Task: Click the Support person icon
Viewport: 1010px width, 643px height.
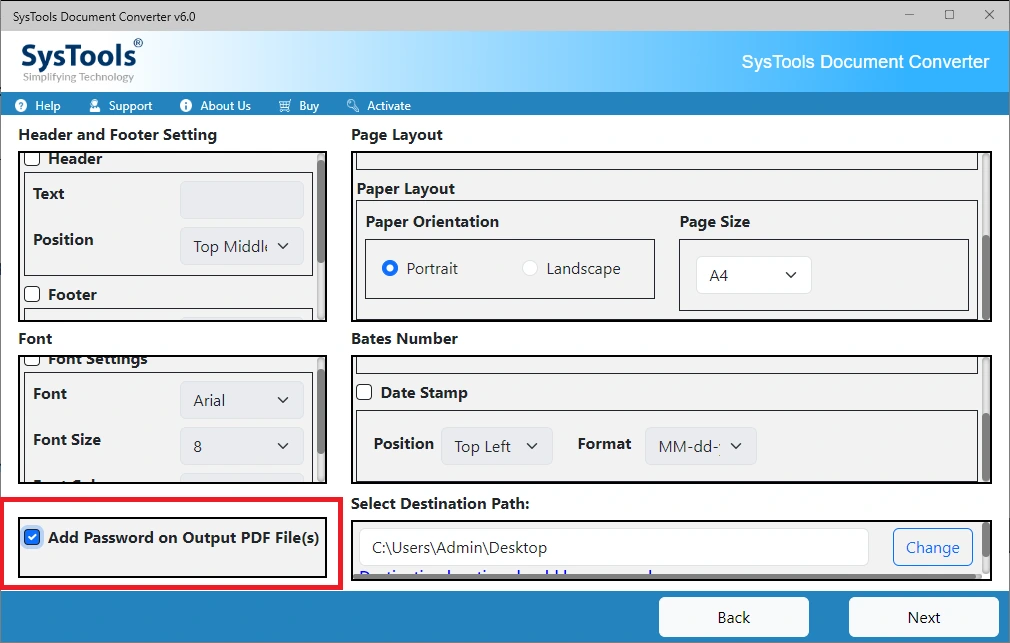Action: 95,106
